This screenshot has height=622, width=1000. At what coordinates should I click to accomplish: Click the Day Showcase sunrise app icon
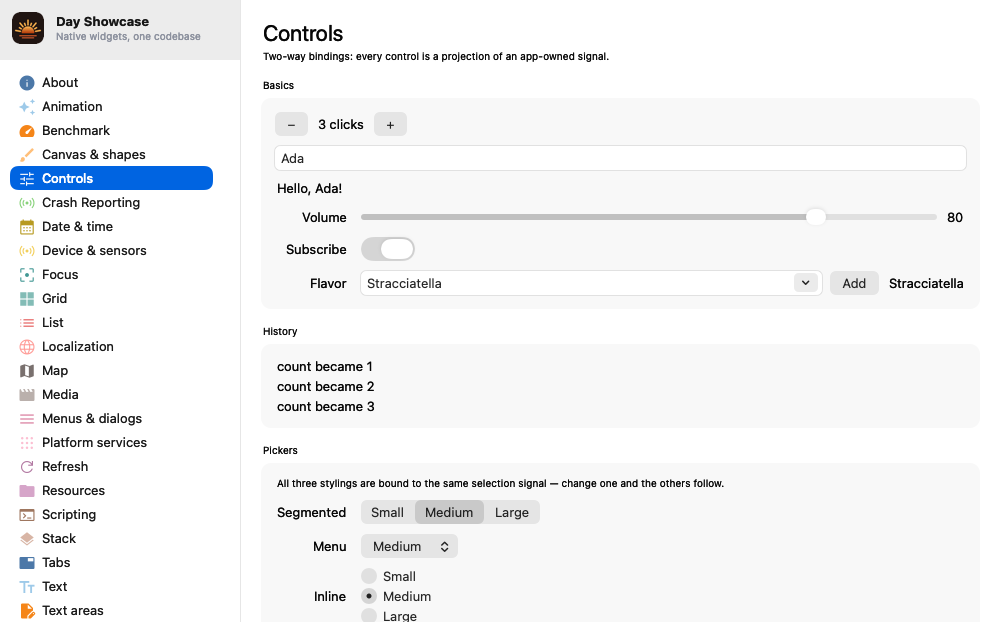pyautogui.click(x=28, y=28)
